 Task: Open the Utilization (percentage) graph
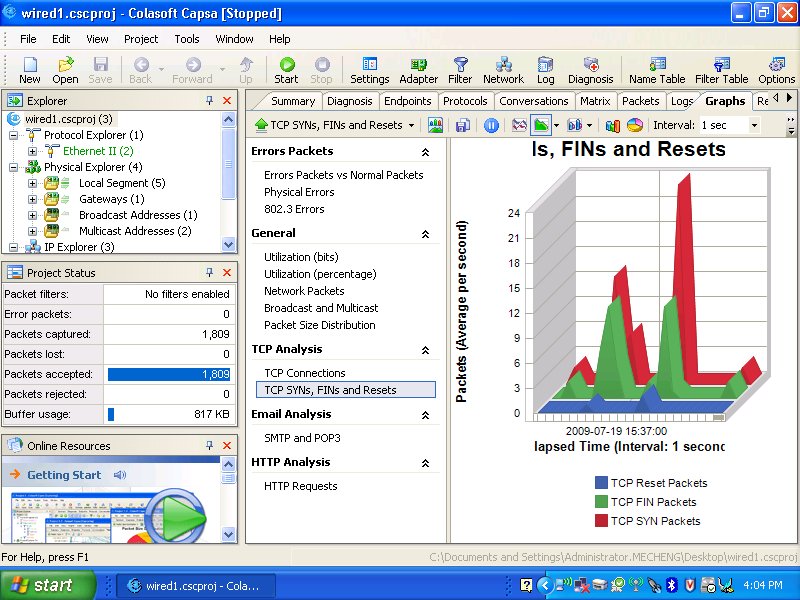(x=320, y=274)
